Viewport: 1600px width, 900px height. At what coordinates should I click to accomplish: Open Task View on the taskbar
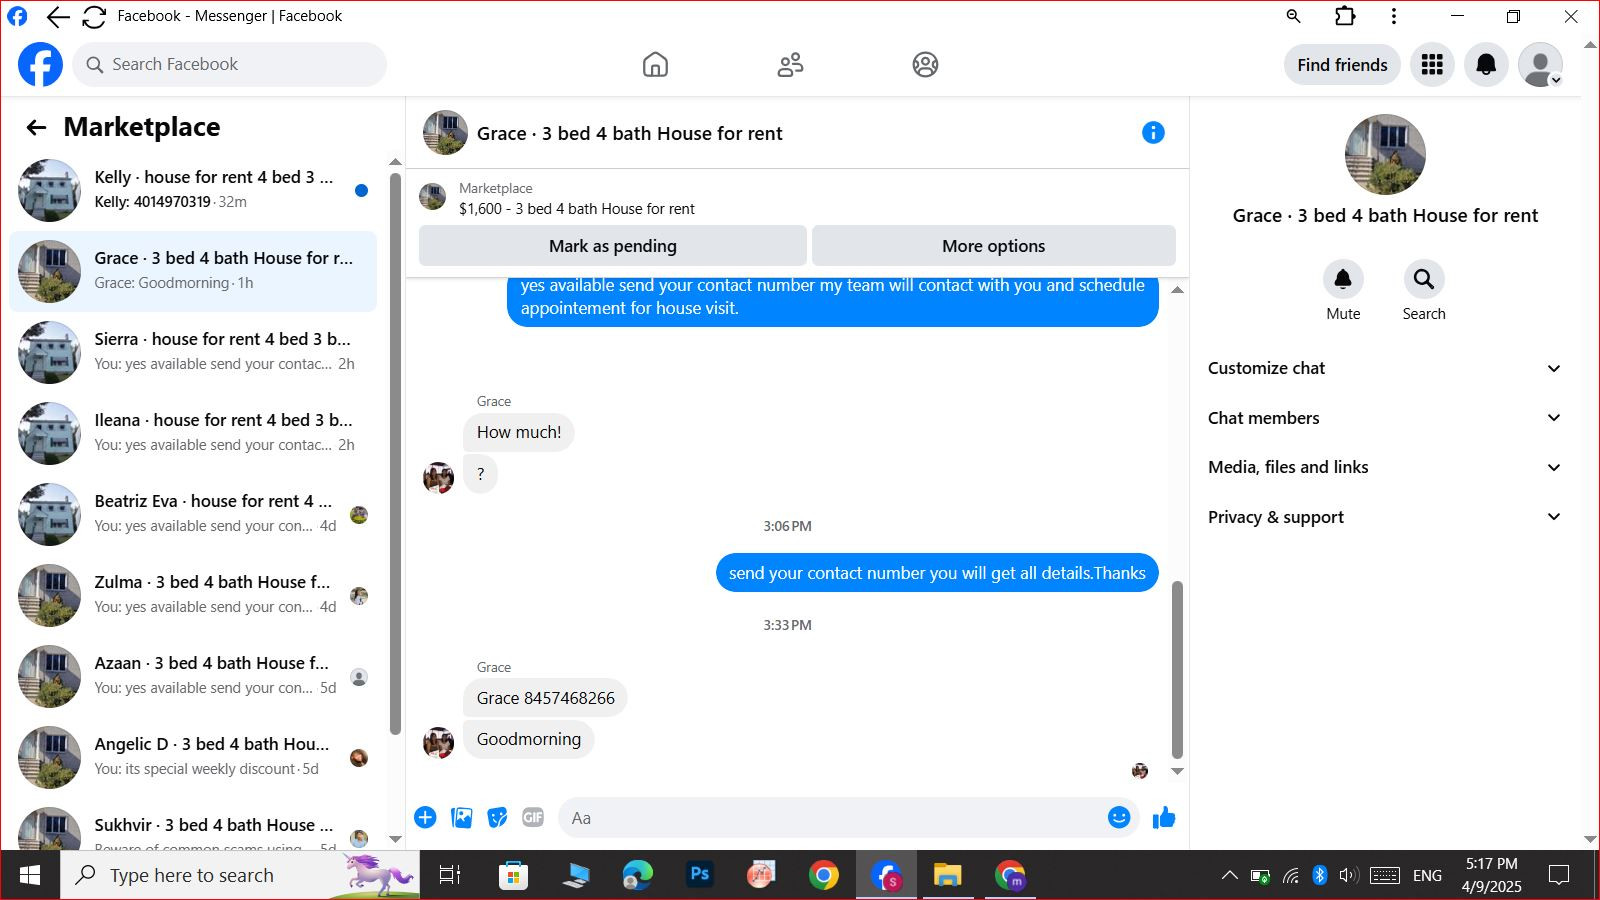point(450,875)
